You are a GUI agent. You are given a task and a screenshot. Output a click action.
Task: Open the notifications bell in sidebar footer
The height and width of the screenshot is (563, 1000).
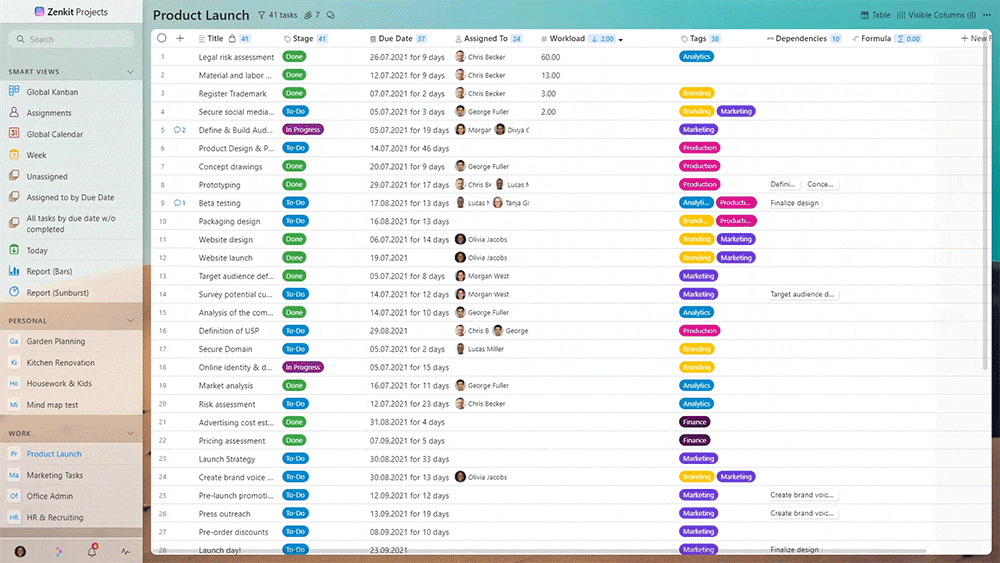pos(91,551)
